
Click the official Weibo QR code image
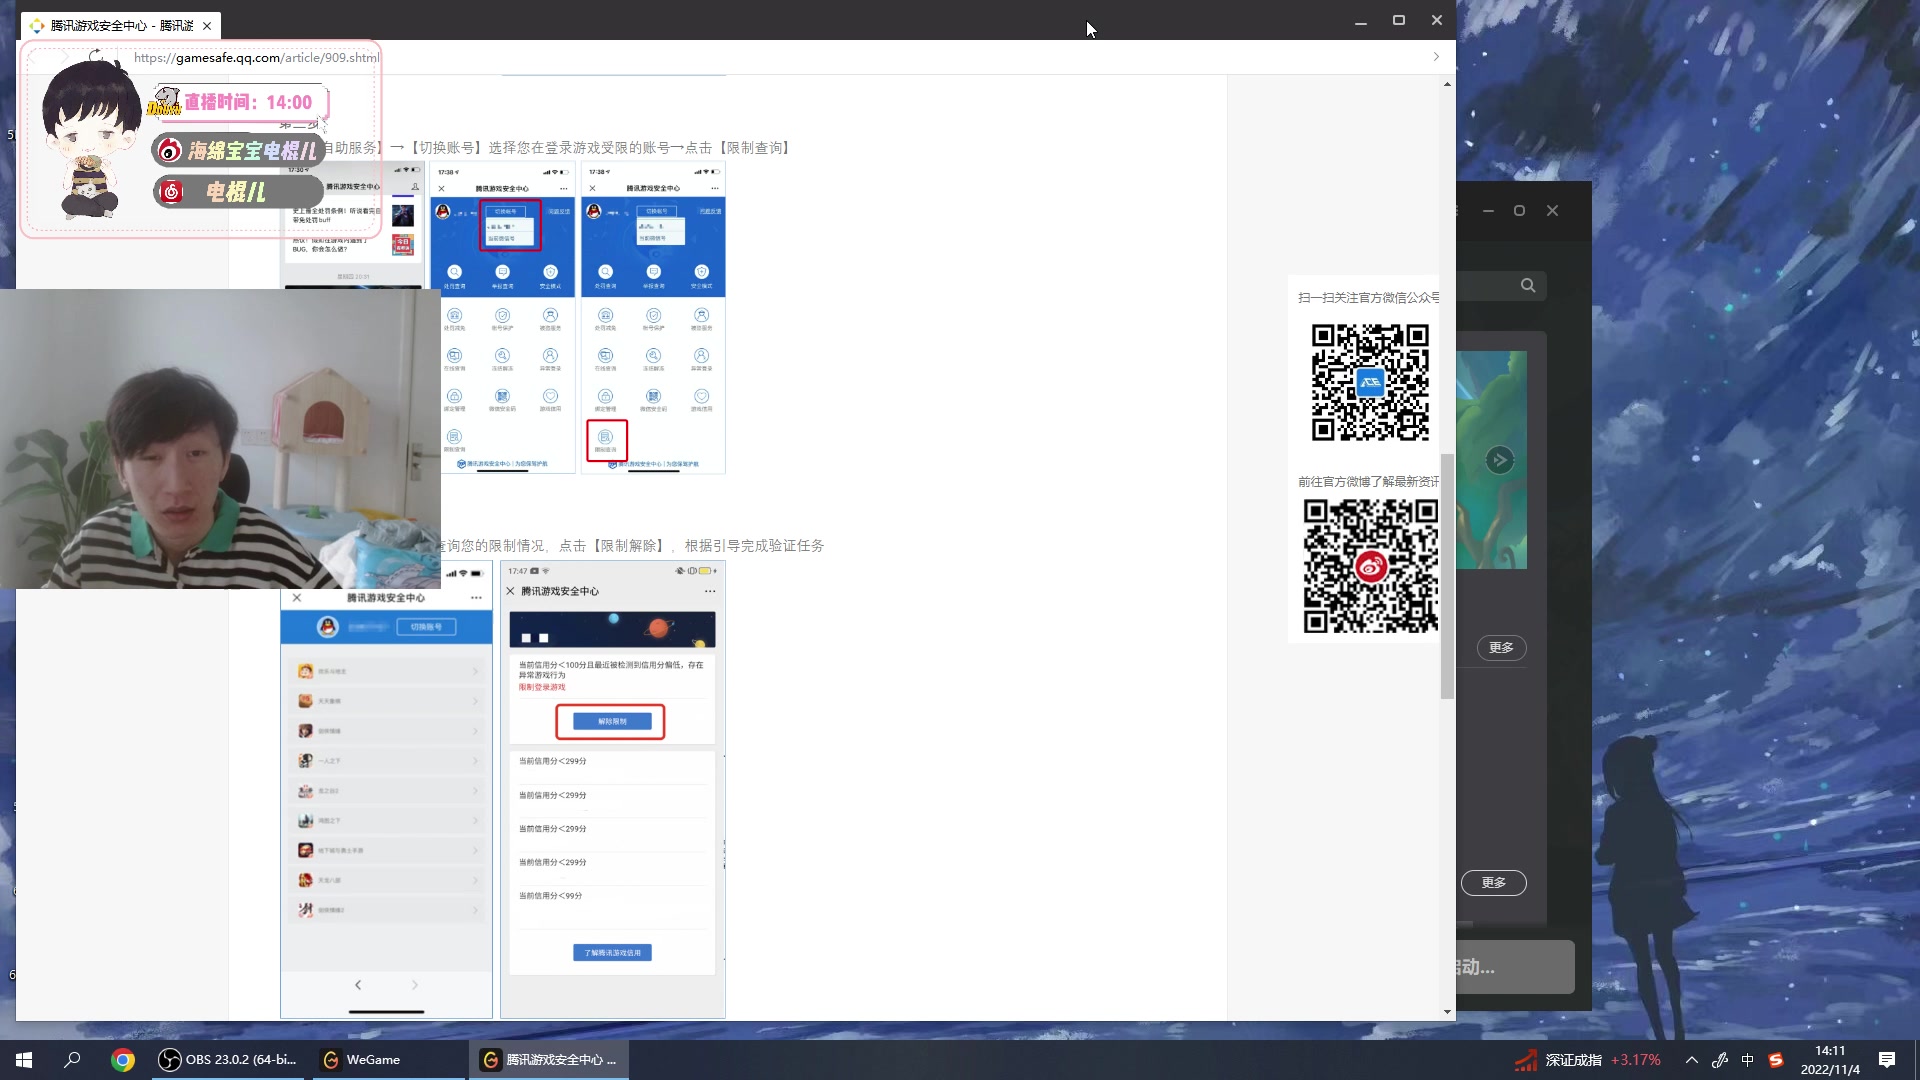pos(1371,566)
